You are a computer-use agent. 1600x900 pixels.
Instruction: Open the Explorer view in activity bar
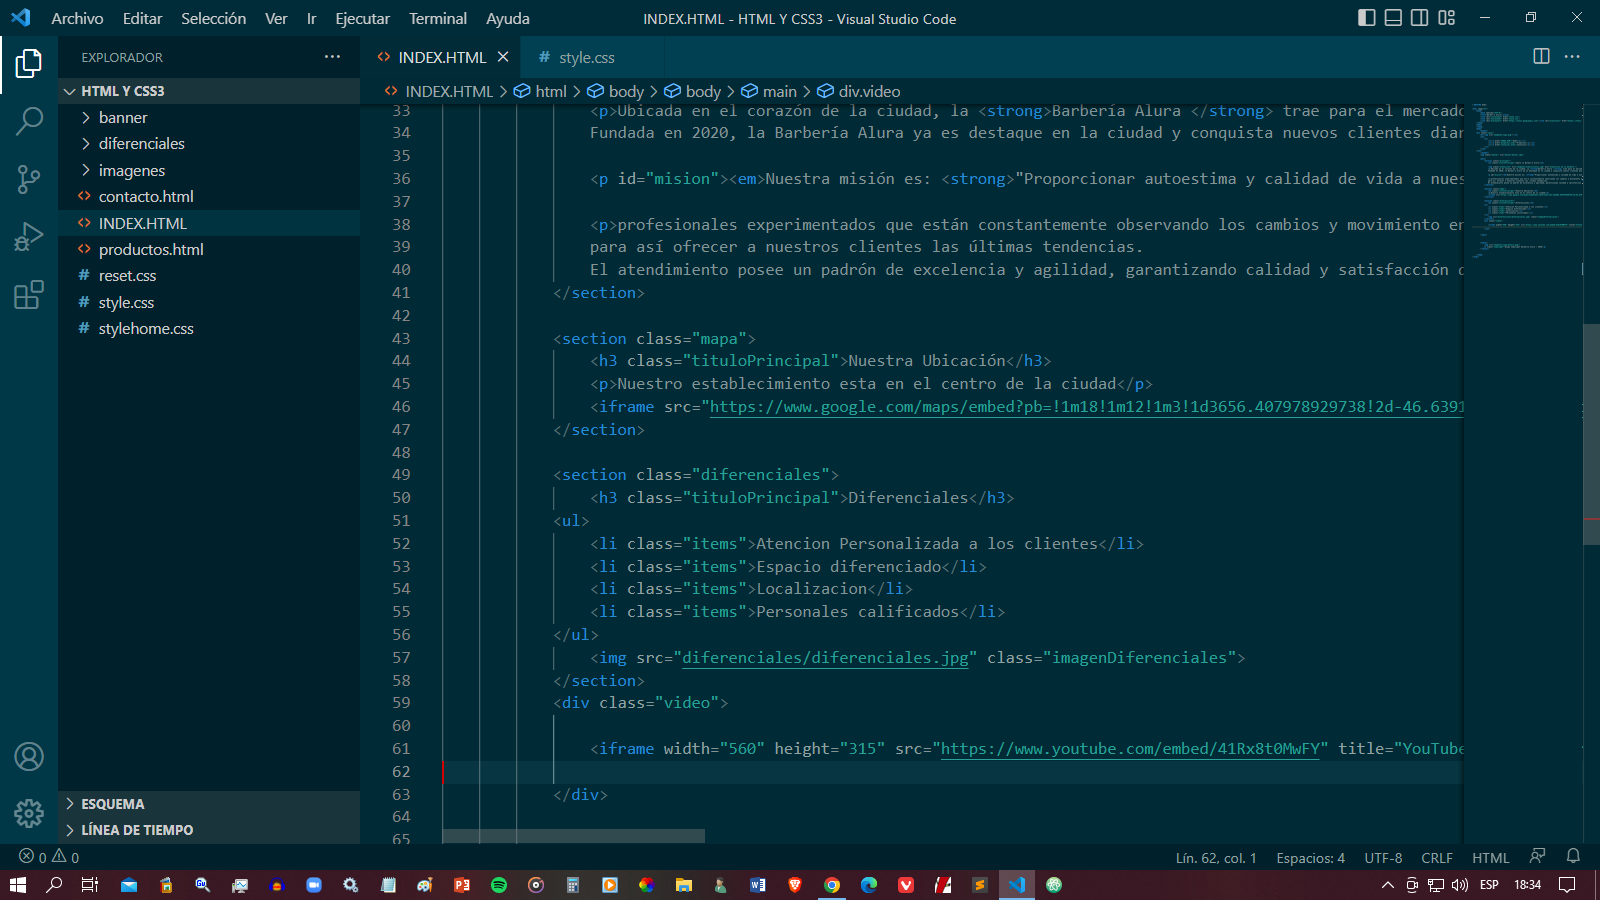(29, 64)
